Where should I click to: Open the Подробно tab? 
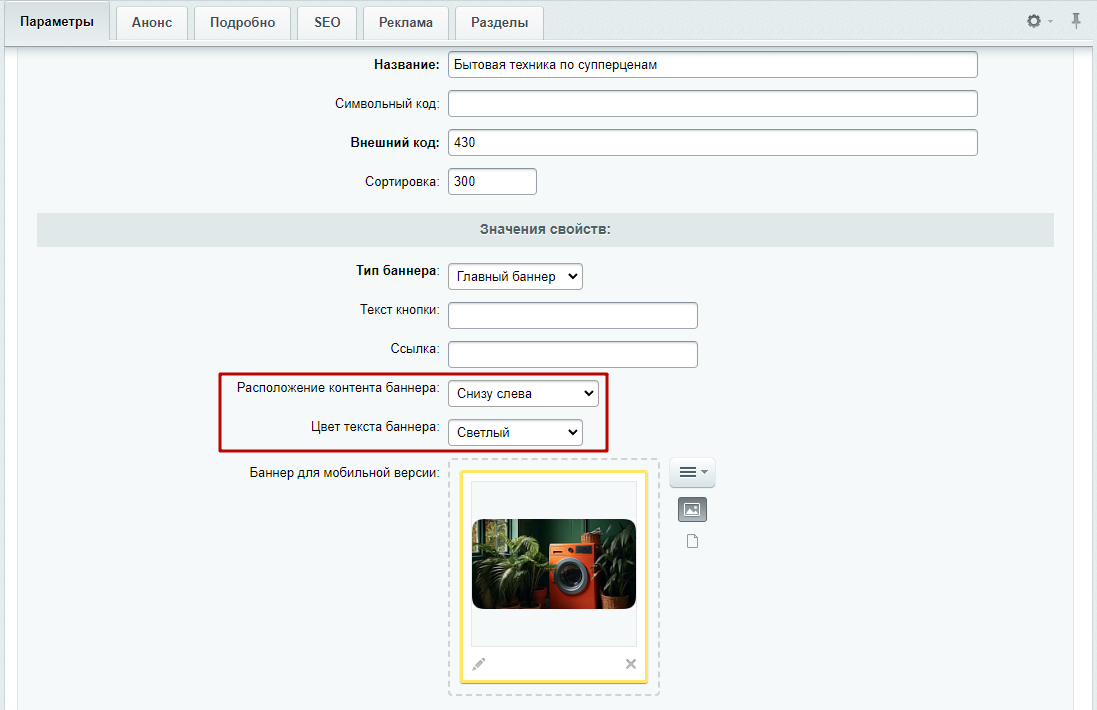[x=243, y=22]
